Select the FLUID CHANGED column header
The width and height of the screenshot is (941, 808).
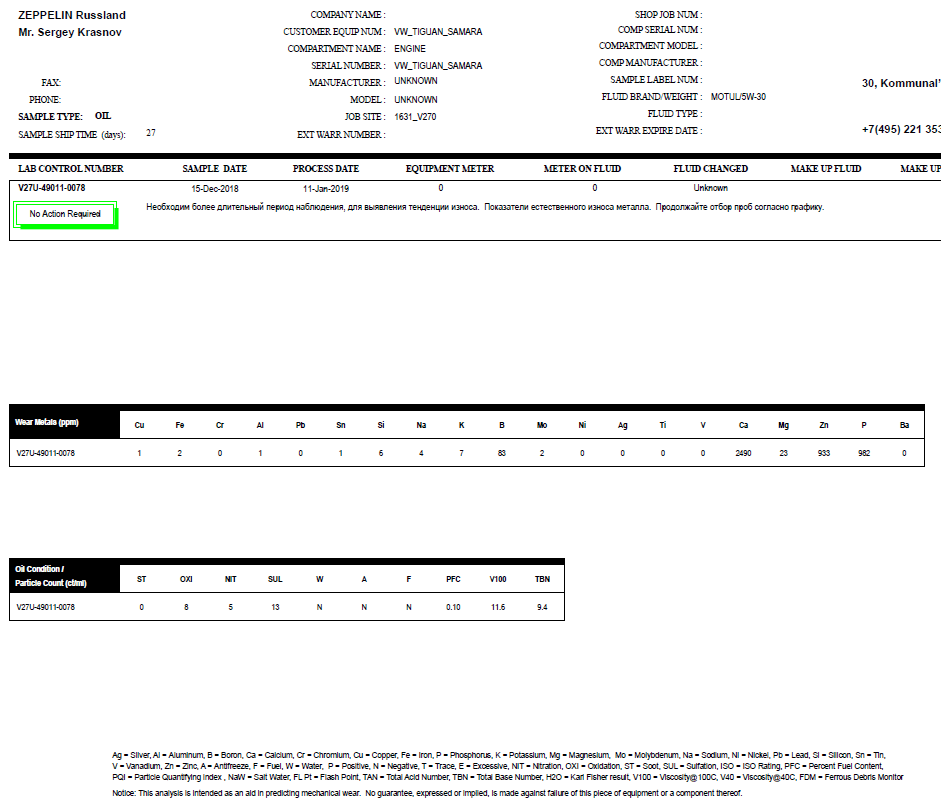pyautogui.click(x=711, y=169)
